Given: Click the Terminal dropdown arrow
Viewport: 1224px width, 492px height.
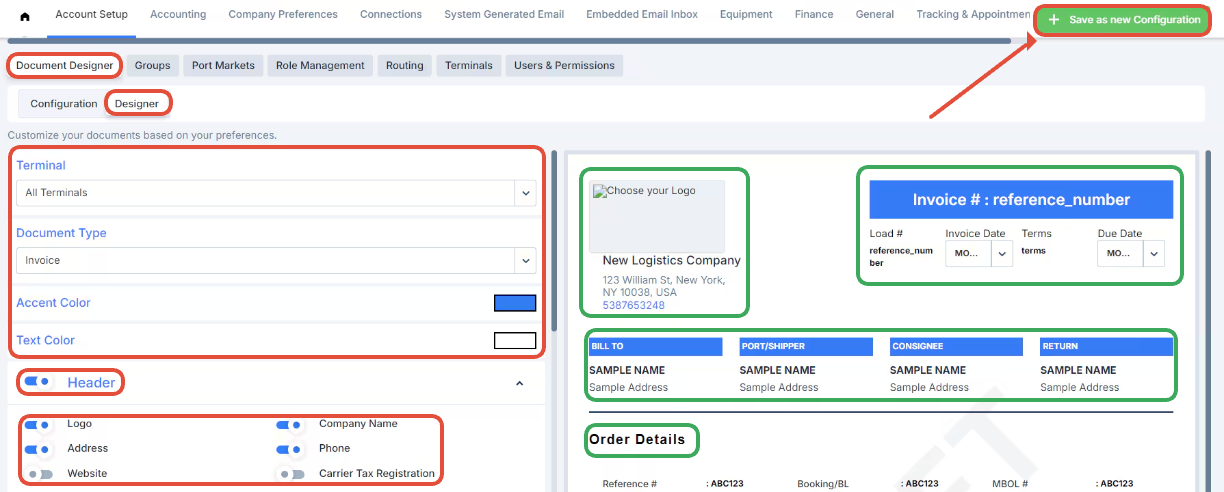Looking at the screenshot, I should [525, 193].
